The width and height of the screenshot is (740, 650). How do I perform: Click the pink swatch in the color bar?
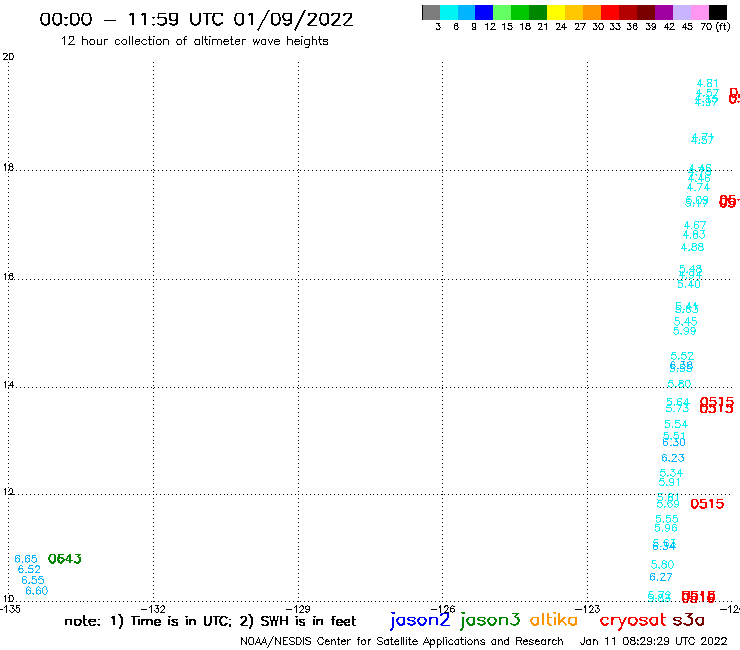699,12
